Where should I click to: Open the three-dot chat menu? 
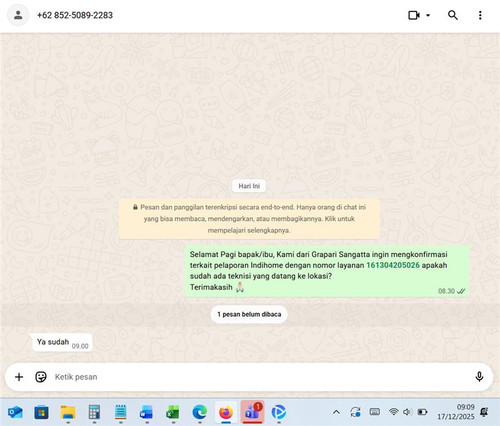point(480,15)
